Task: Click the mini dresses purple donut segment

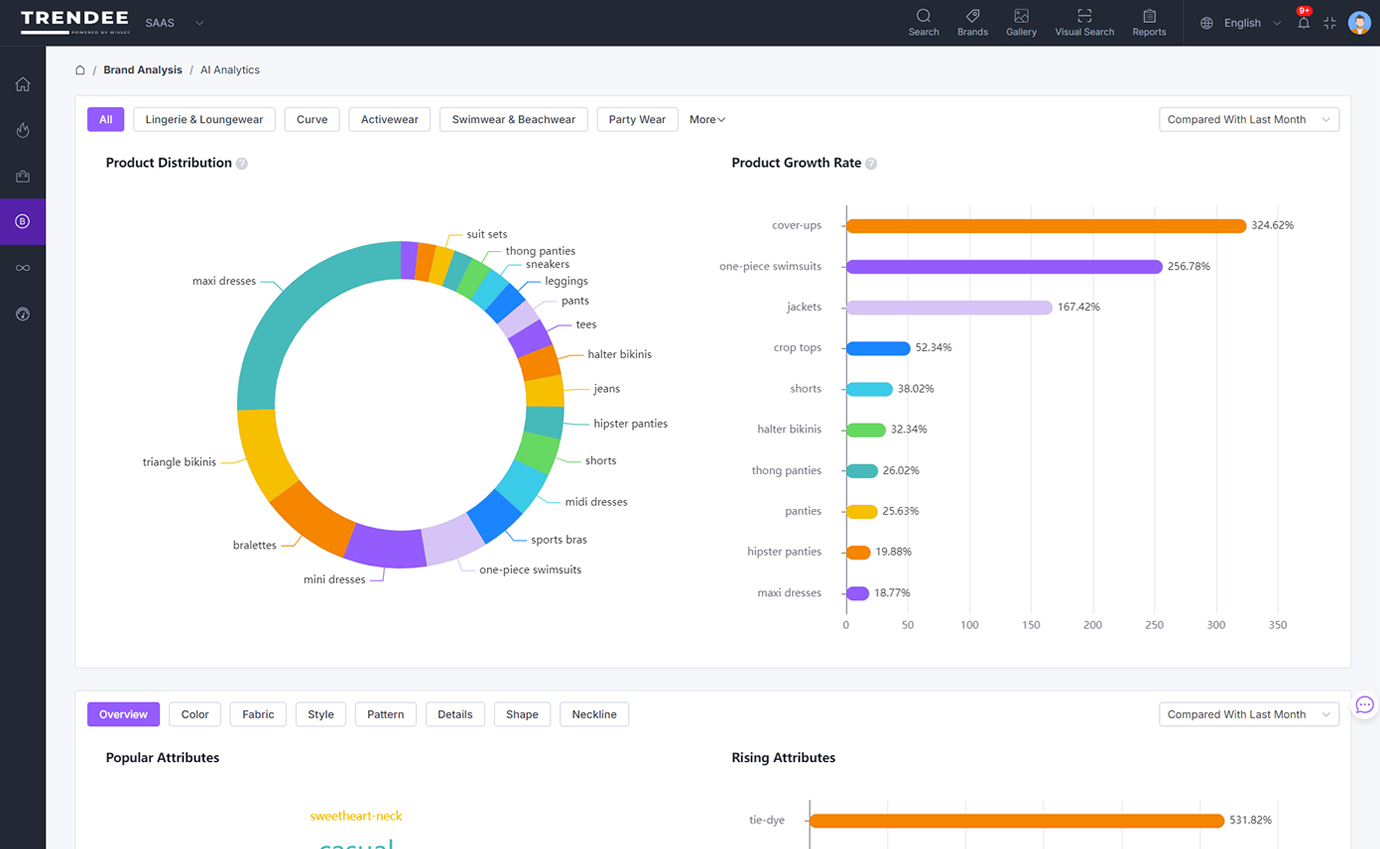Action: [385, 546]
